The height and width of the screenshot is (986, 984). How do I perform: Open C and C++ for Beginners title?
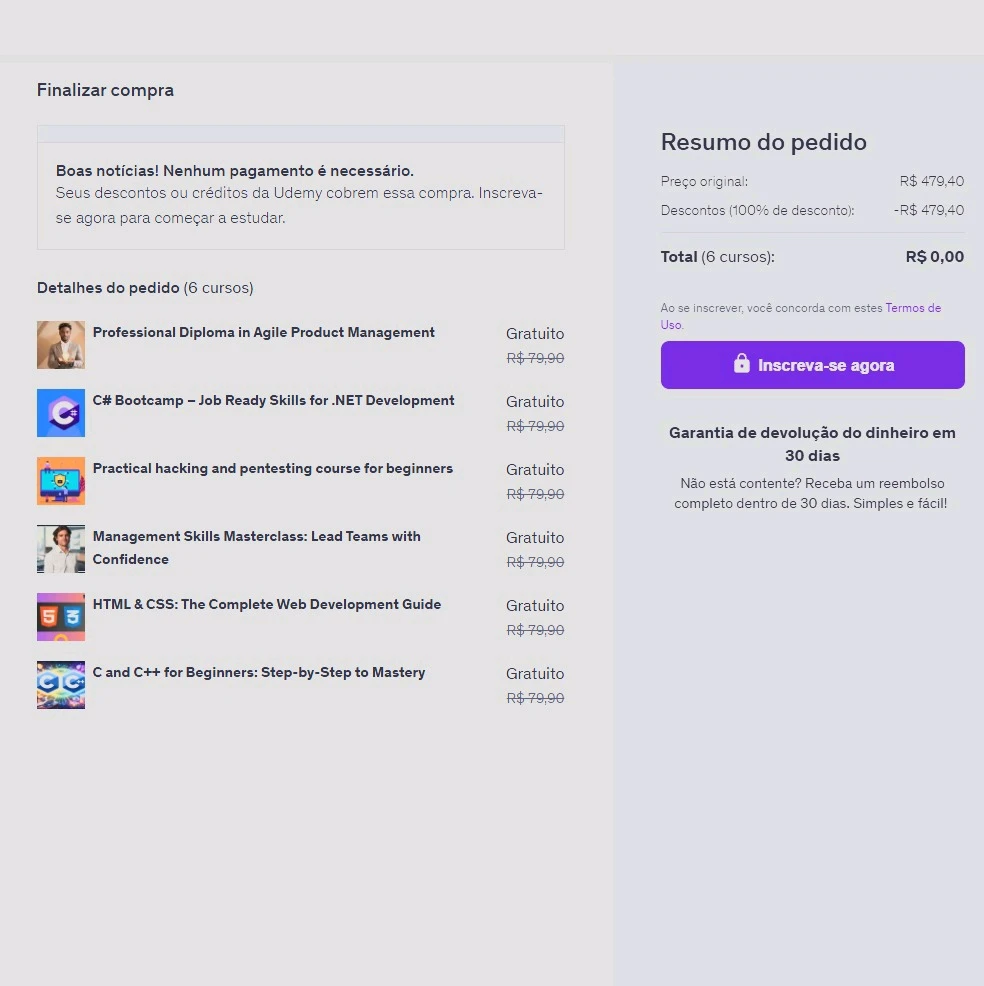point(259,673)
